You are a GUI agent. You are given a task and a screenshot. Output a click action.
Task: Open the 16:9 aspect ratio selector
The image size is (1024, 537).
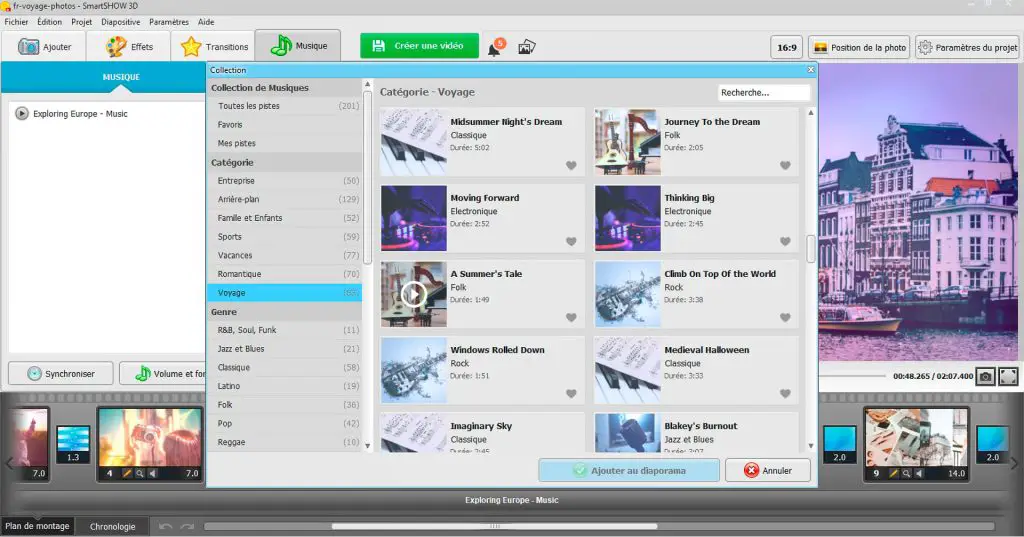pos(787,47)
